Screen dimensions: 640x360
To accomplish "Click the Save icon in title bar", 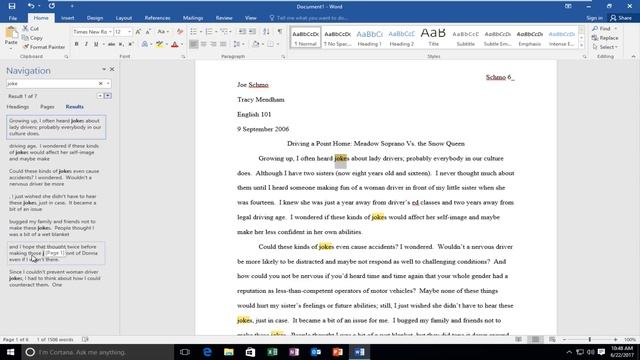I will 12,6.
